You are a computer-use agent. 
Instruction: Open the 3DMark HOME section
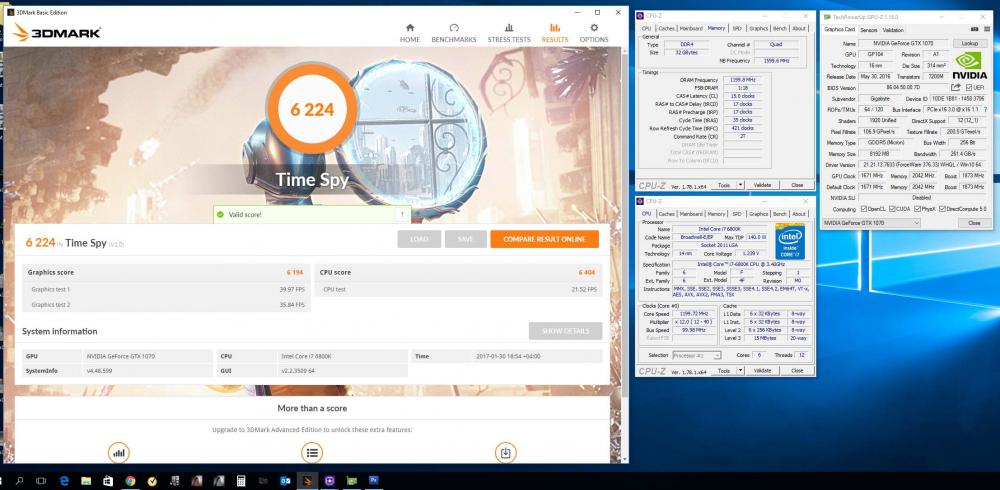(x=410, y=32)
